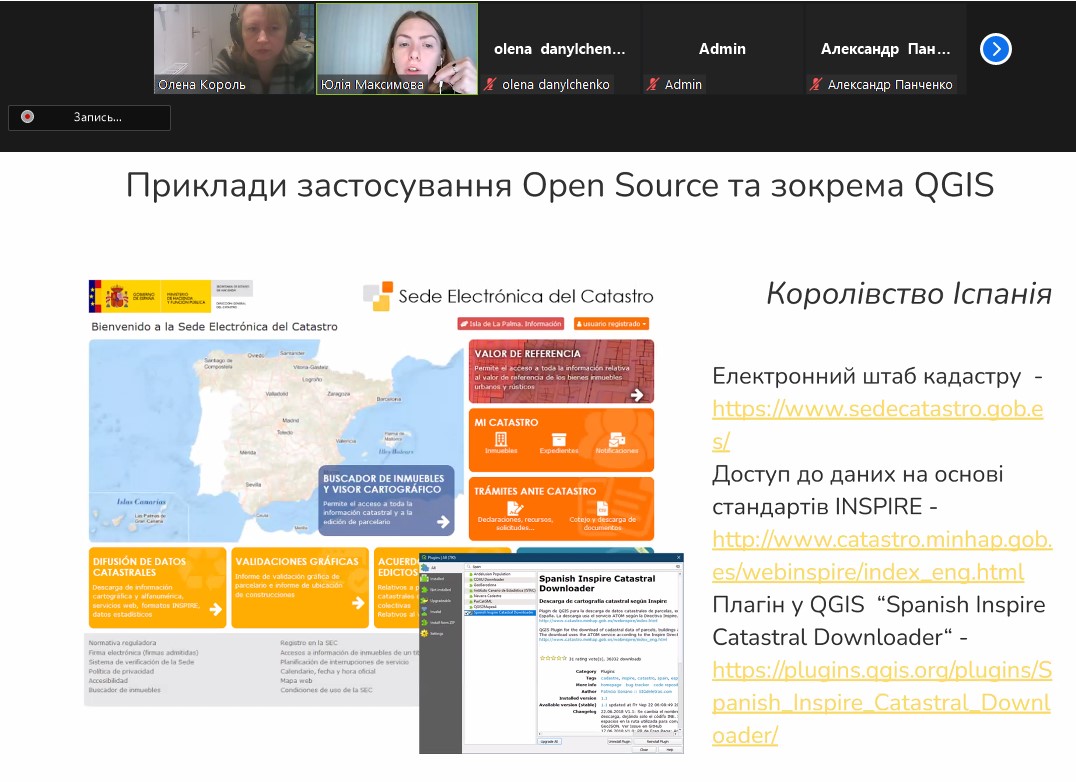The height and width of the screenshot is (782, 1076).
Task: Click Александр Панченко's muted microphone icon
Action: click(816, 85)
